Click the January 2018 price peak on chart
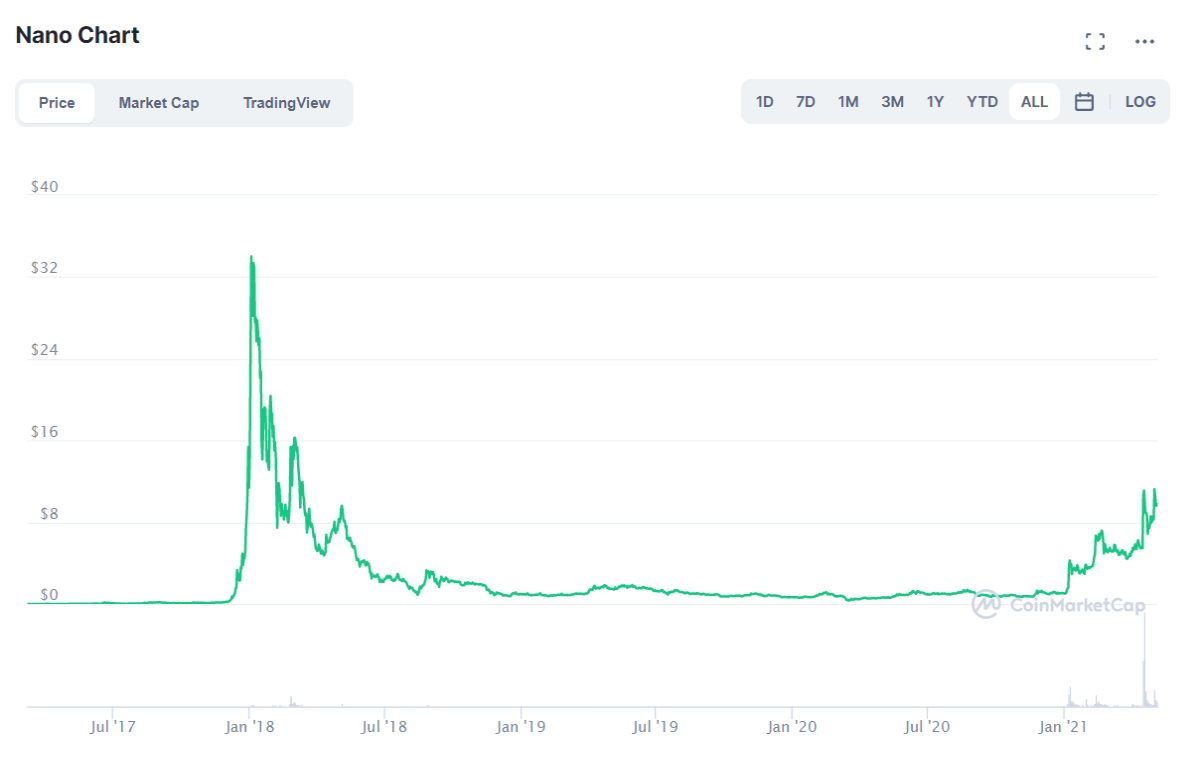This screenshot has height=760, width=1200. tap(251, 258)
